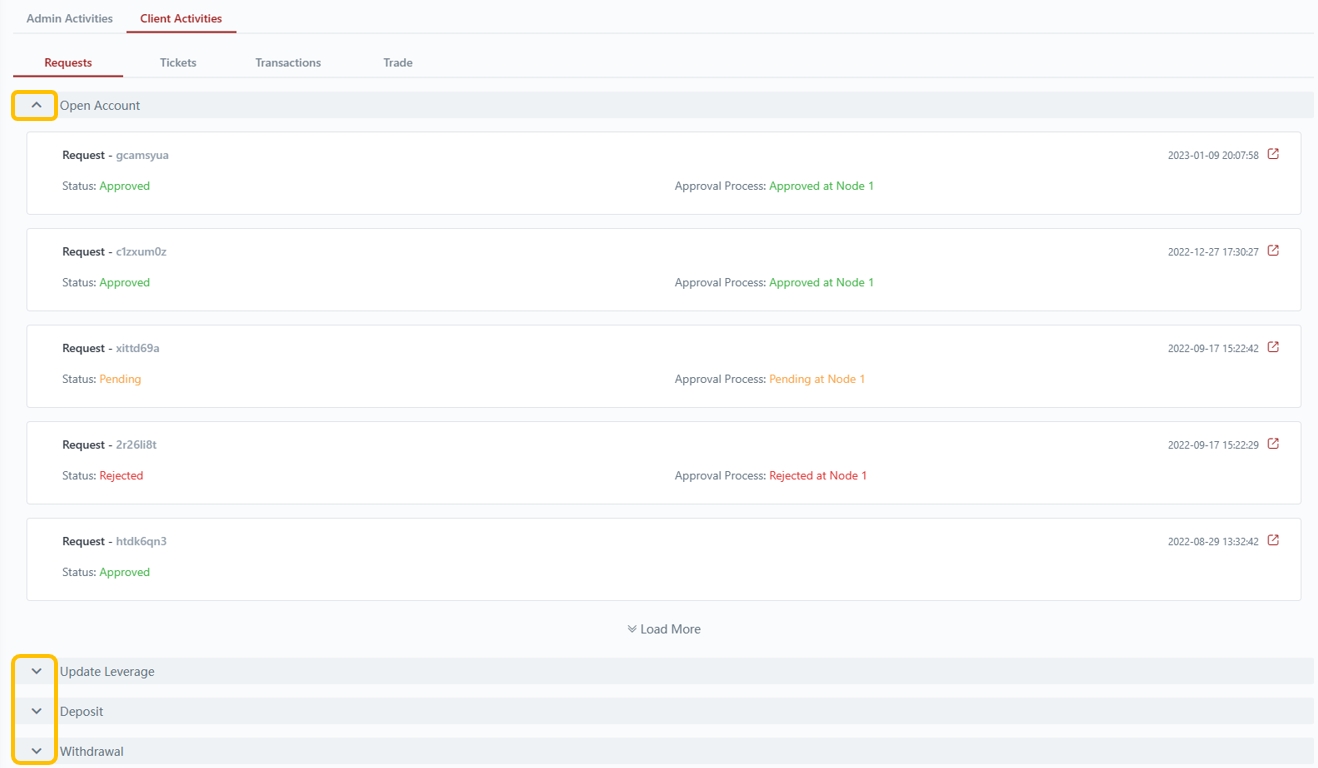Screen dimensions: 1318x768
Task: Open external link for request htdk6qn3
Action: 1273,540
